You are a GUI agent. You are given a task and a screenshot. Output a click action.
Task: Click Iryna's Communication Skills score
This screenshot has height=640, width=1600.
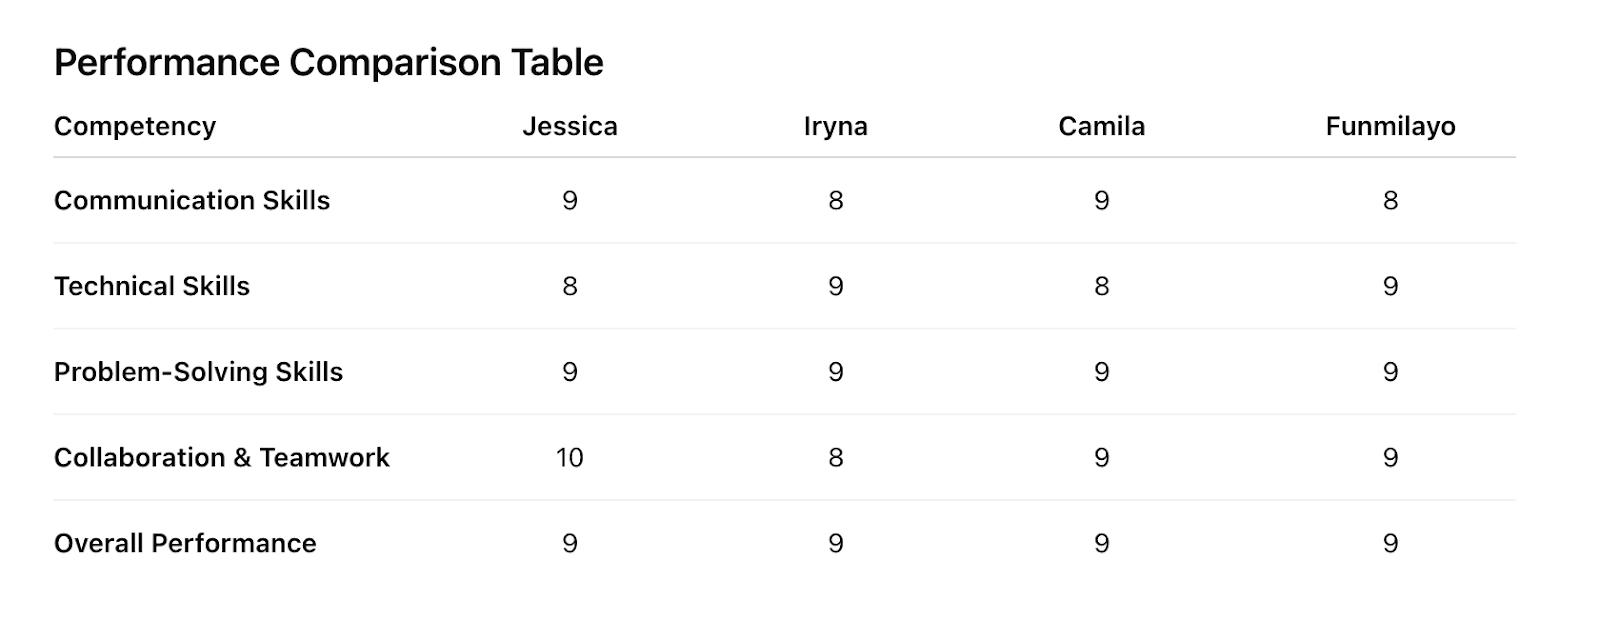tap(836, 201)
